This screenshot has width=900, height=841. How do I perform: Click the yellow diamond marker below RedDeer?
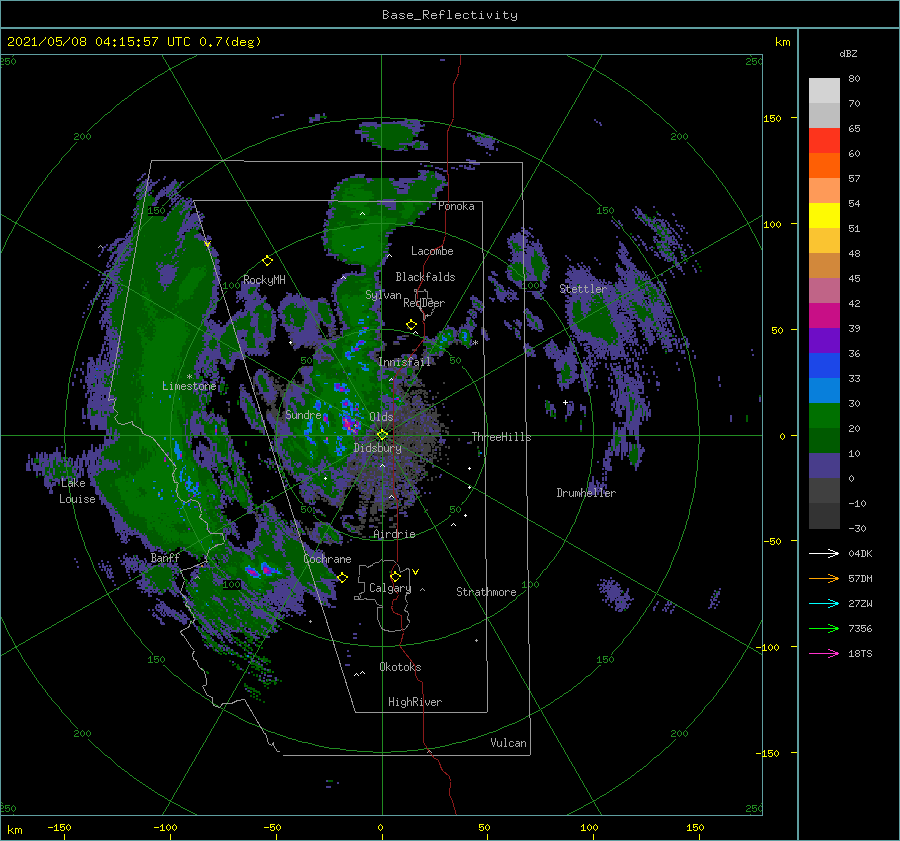pyautogui.click(x=412, y=325)
